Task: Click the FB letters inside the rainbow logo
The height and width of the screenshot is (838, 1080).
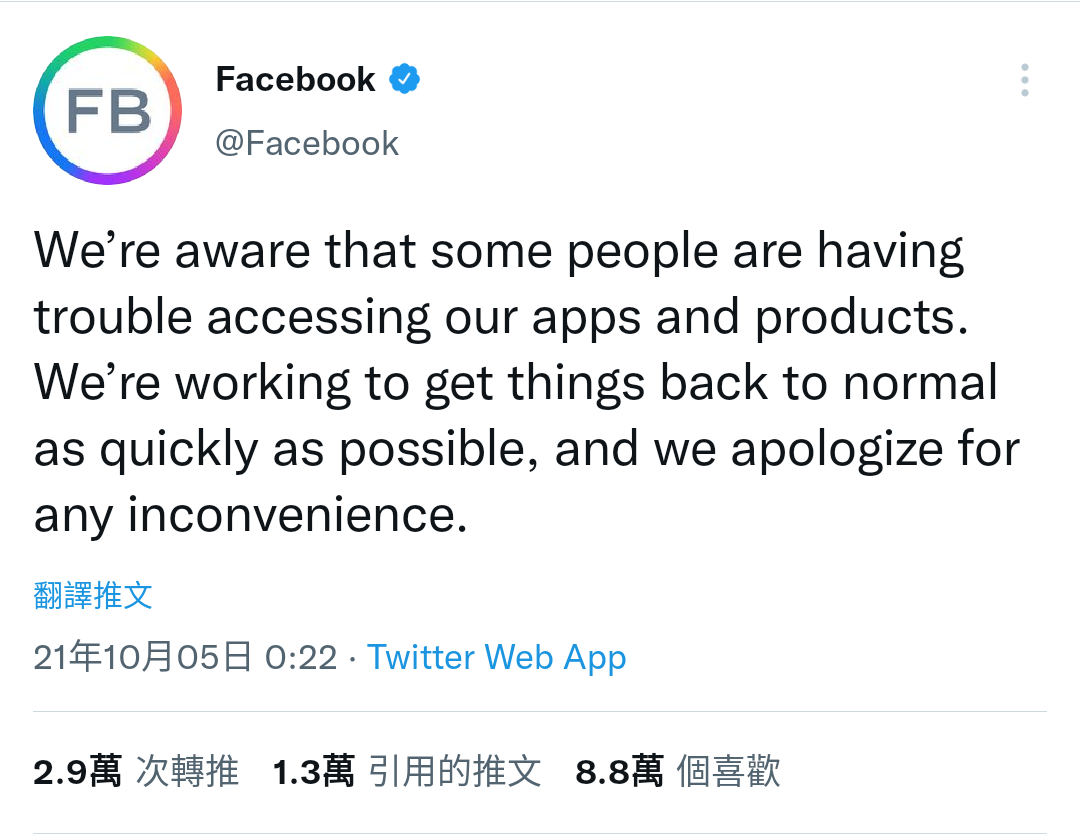Action: (108, 111)
